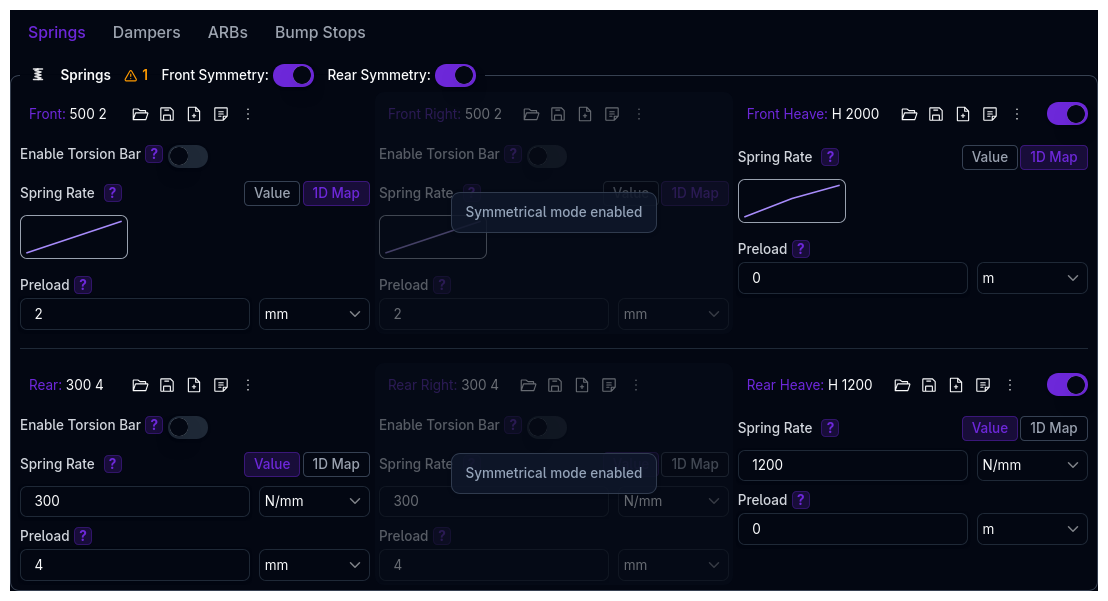The height and width of the screenshot is (601, 1108).
Task: Click the Rear Preload input field
Action: (135, 565)
